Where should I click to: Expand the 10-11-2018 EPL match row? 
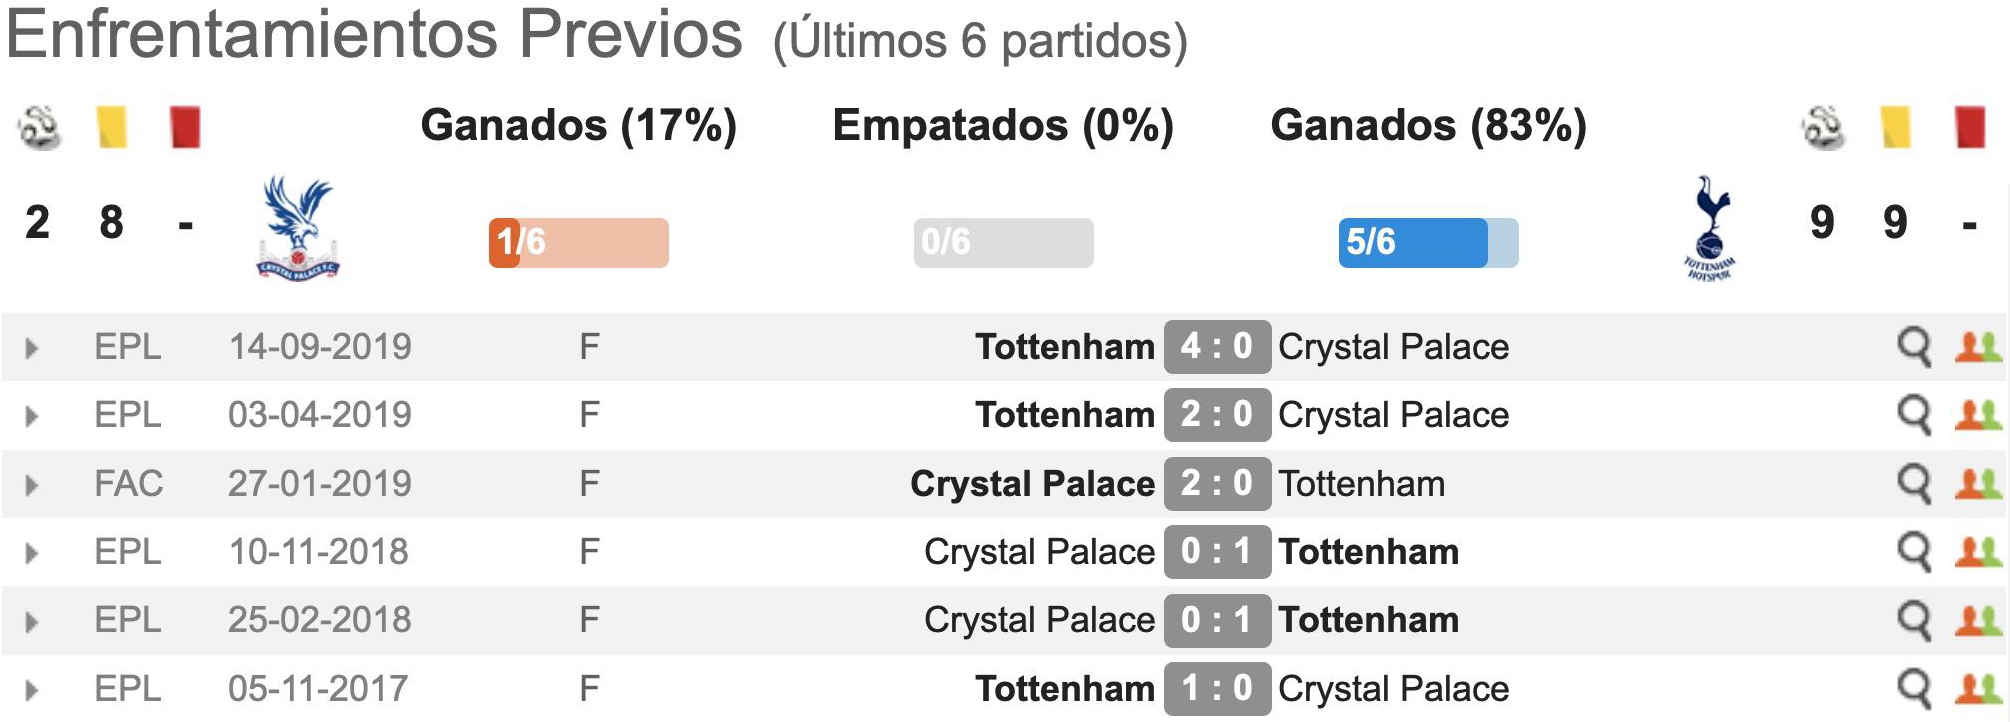click(32, 553)
